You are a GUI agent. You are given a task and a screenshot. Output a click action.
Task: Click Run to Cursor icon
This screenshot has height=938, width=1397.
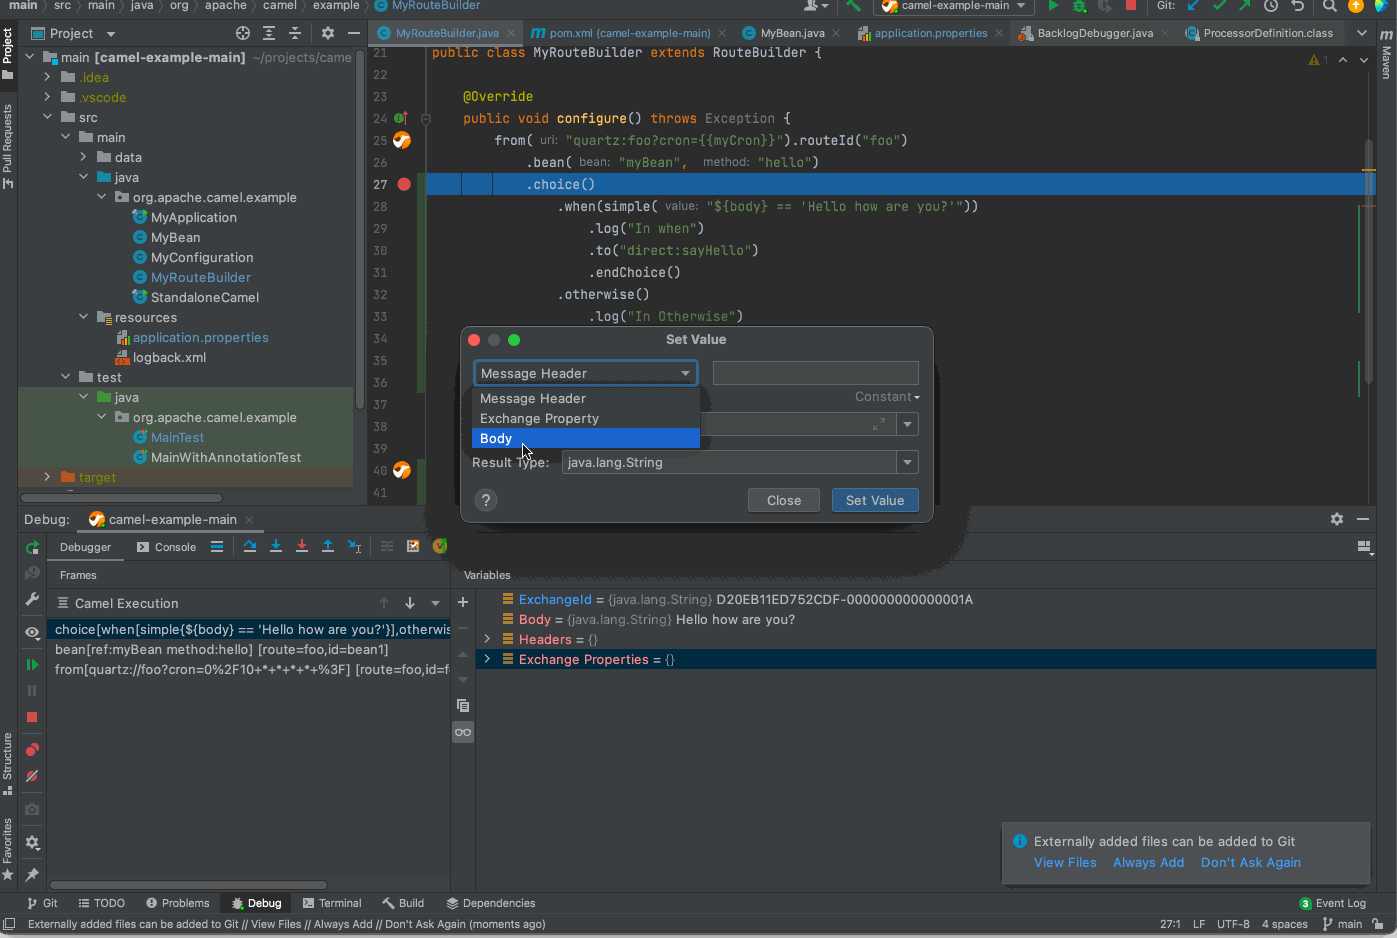point(354,546)
